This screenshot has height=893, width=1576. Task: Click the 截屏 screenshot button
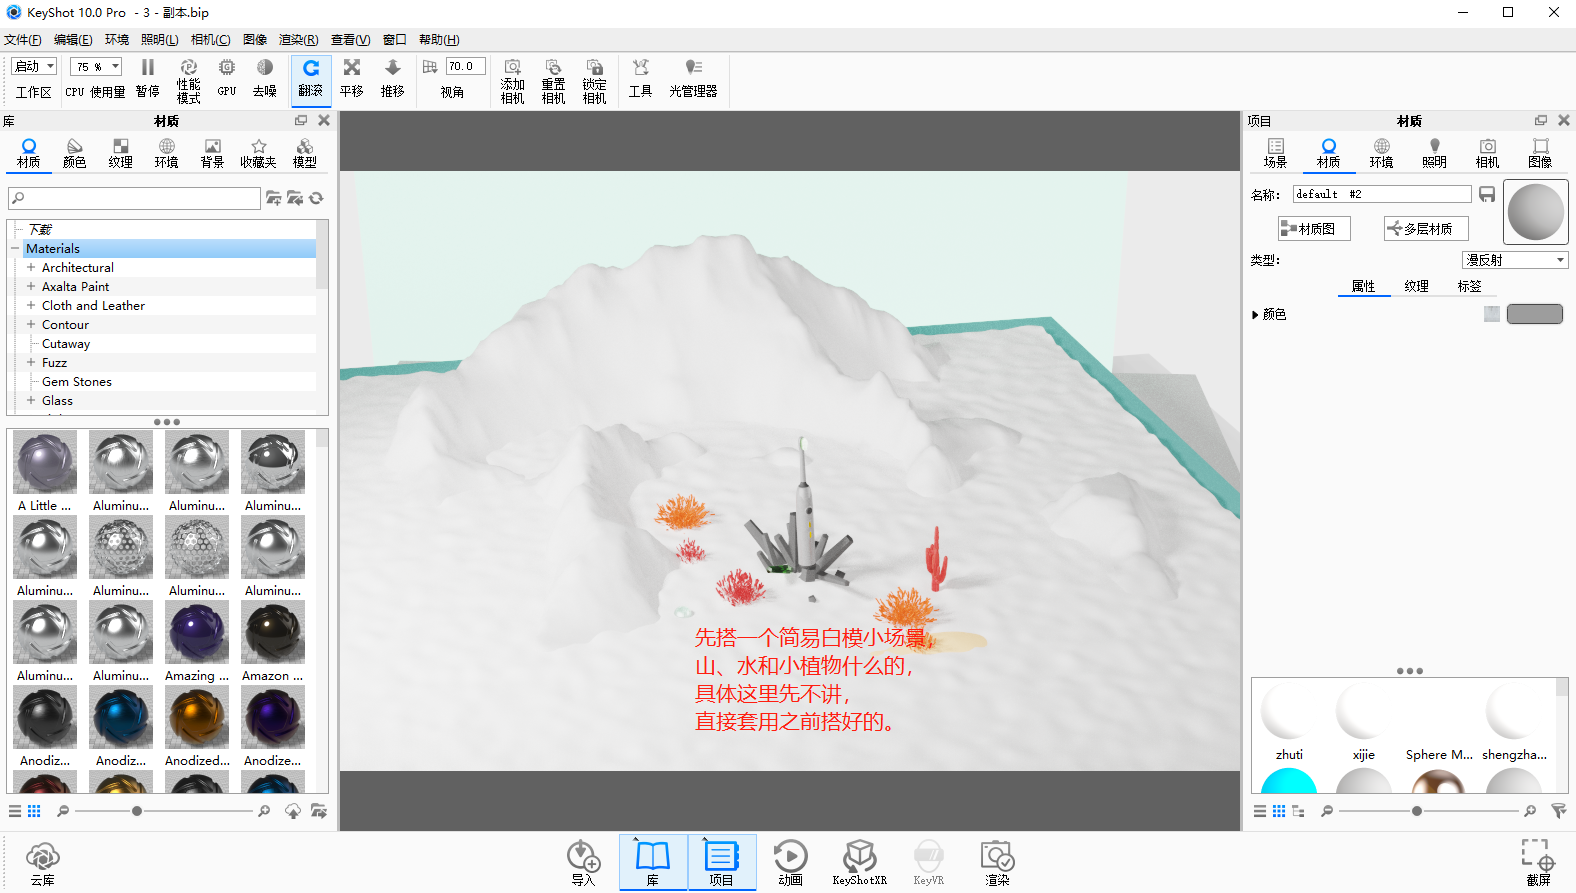click(1538, 864)
